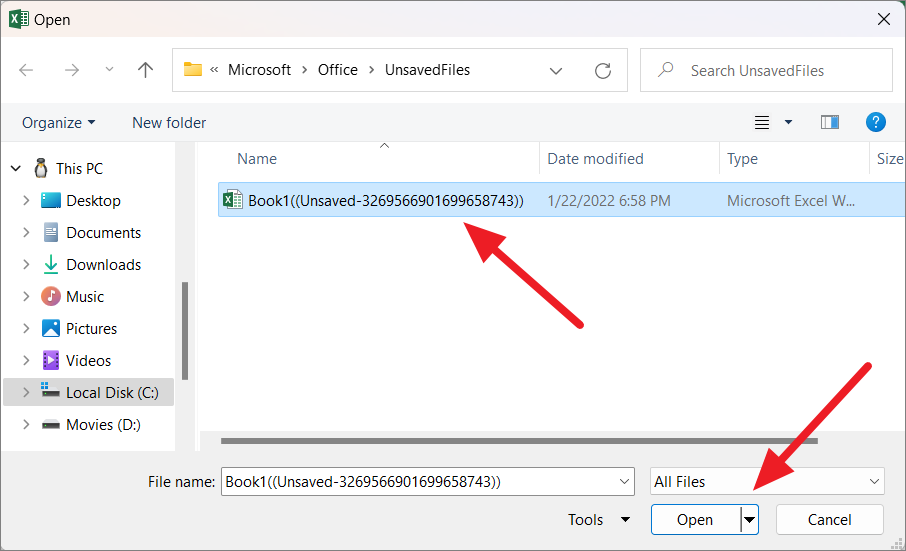Open the Open button's split dropdown arrow

[x=749, y=520]
